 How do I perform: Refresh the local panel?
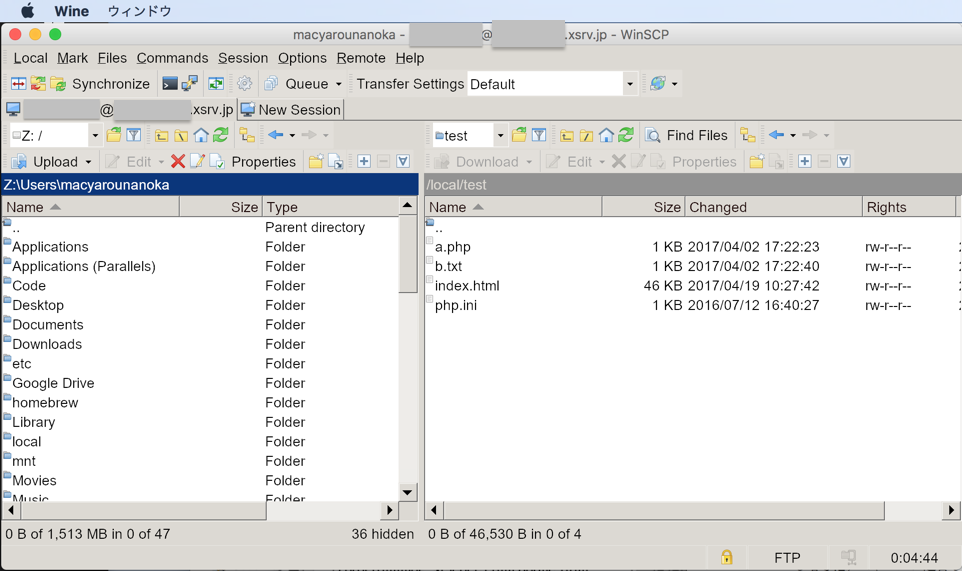tap(221, 135)
